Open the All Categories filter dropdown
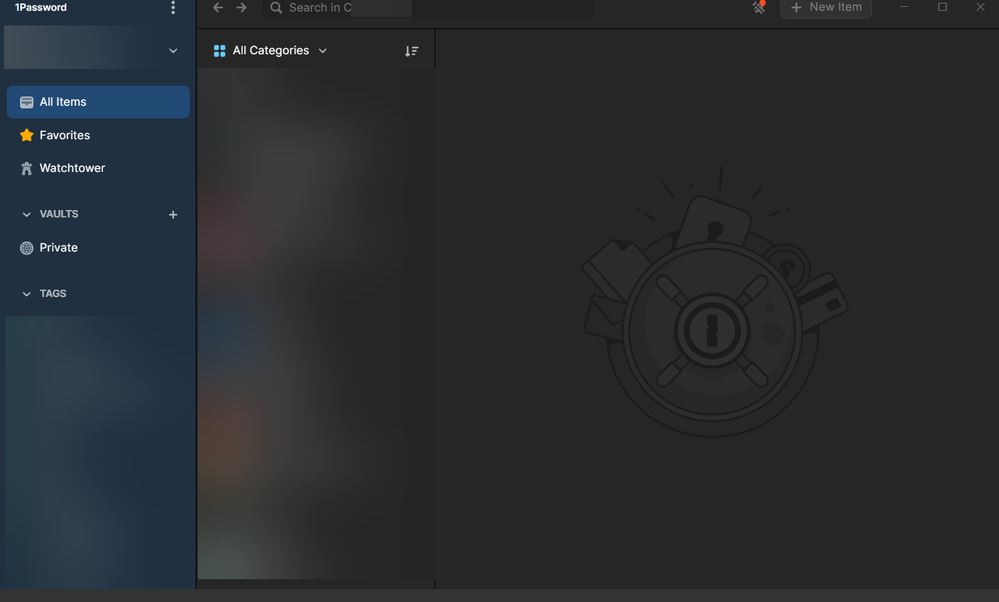This screenshot has width=999, height=602. [270, 51]
